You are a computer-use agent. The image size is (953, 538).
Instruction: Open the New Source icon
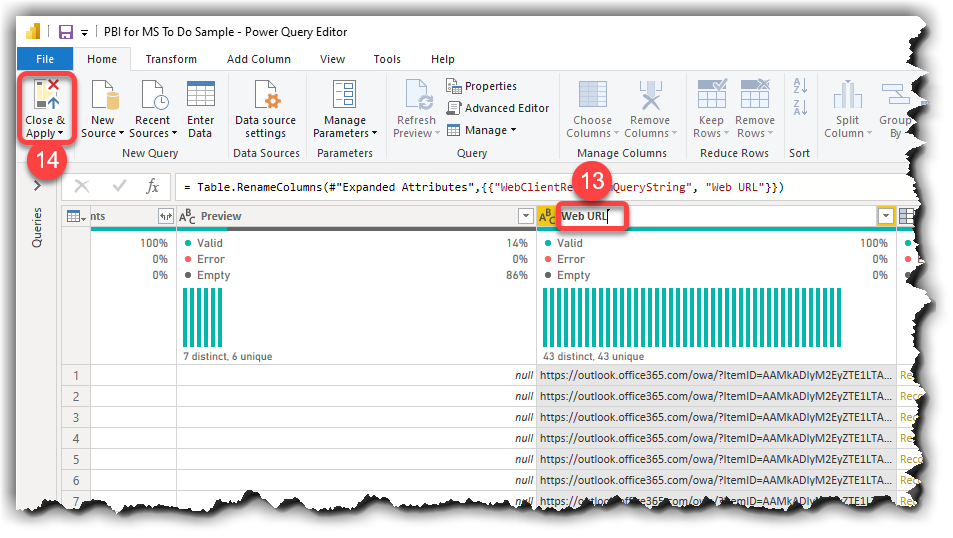click(104, 95)
